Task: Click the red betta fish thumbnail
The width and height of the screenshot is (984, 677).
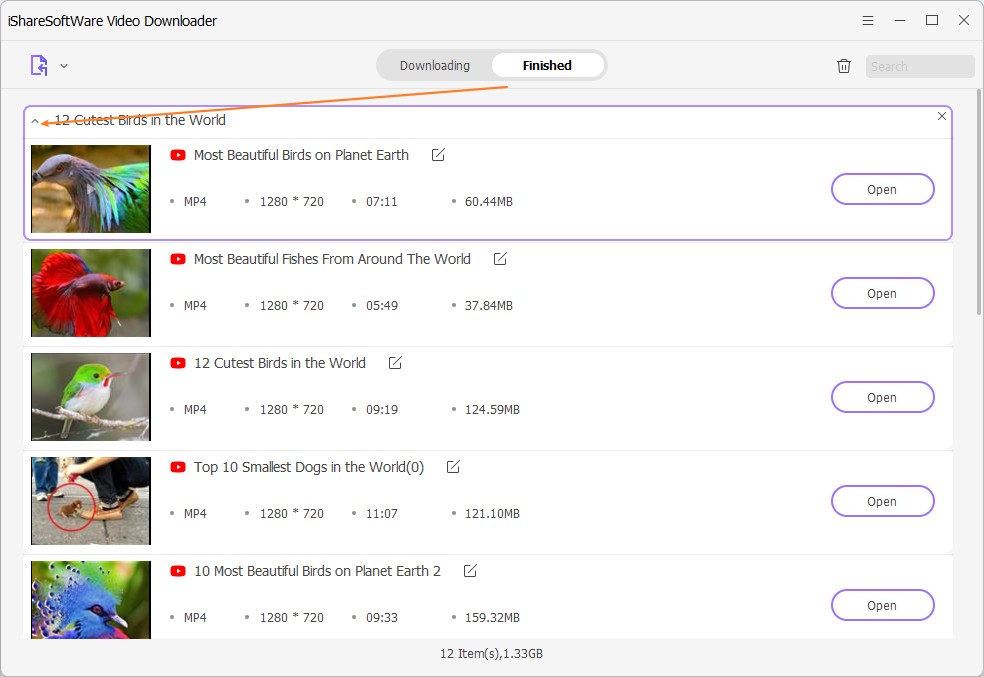Action: pos(91,293)
